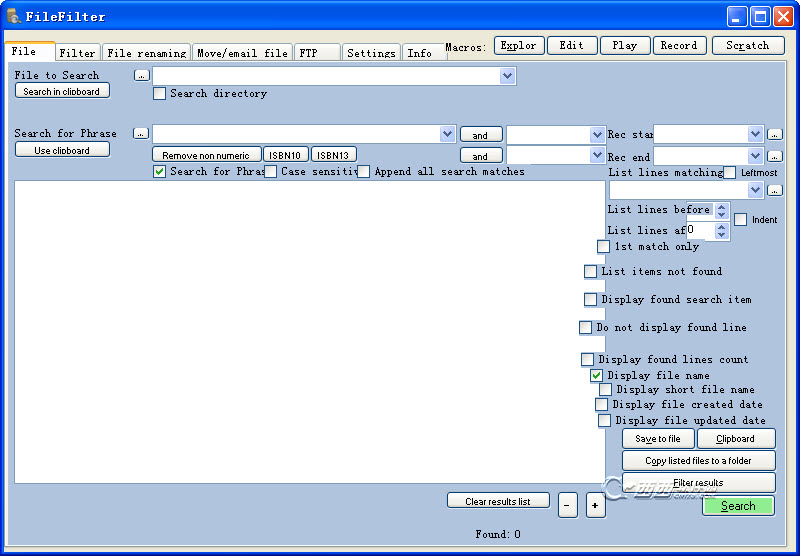Click the Clear results list button
800x556 pixels.
click(x=498, y=501)
